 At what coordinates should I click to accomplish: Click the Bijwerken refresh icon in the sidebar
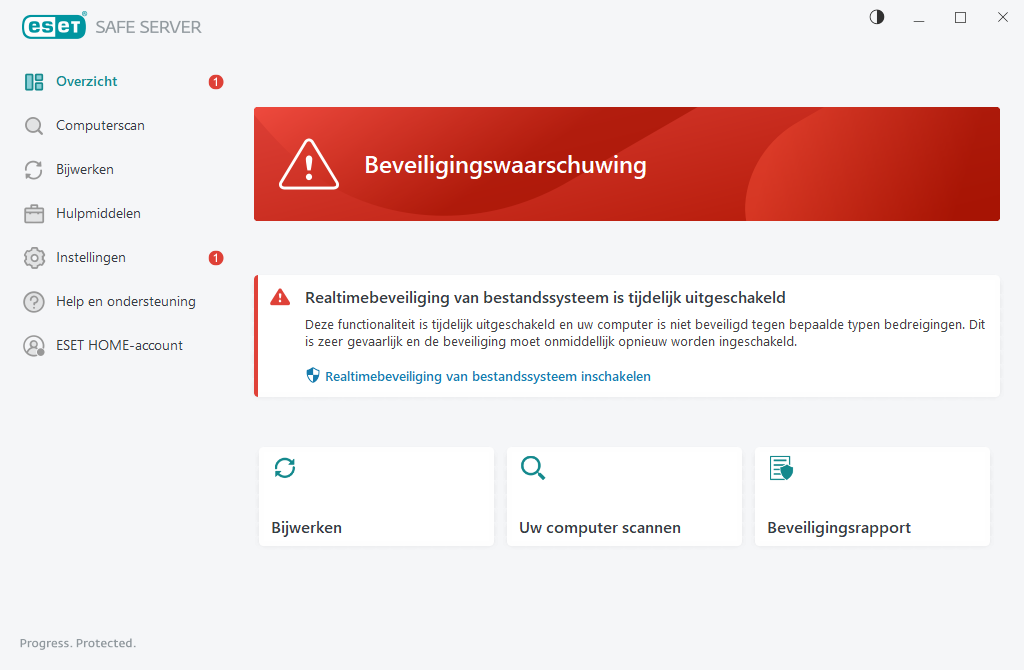pyautogui.click(x=34, y=169)
